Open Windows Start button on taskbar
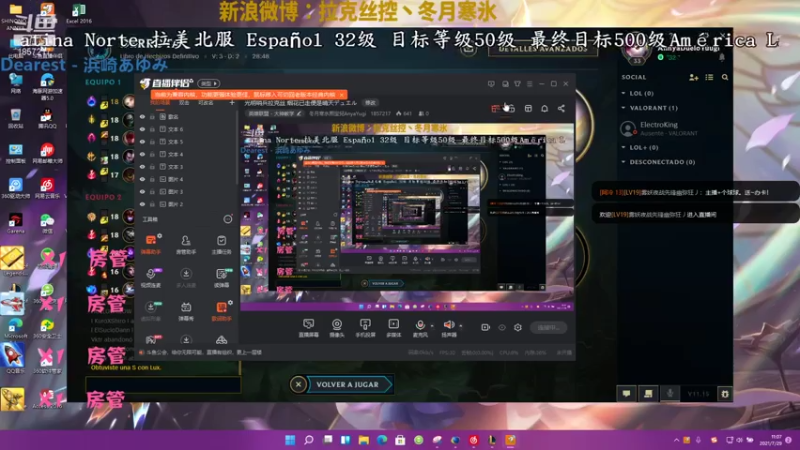The height and width of the screenshot is (450, 800). [290, 440]
